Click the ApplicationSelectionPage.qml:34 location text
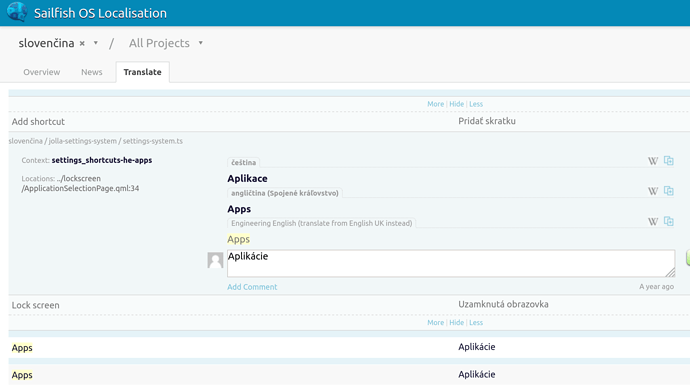 pyautogui.click(x=81, y=188)
